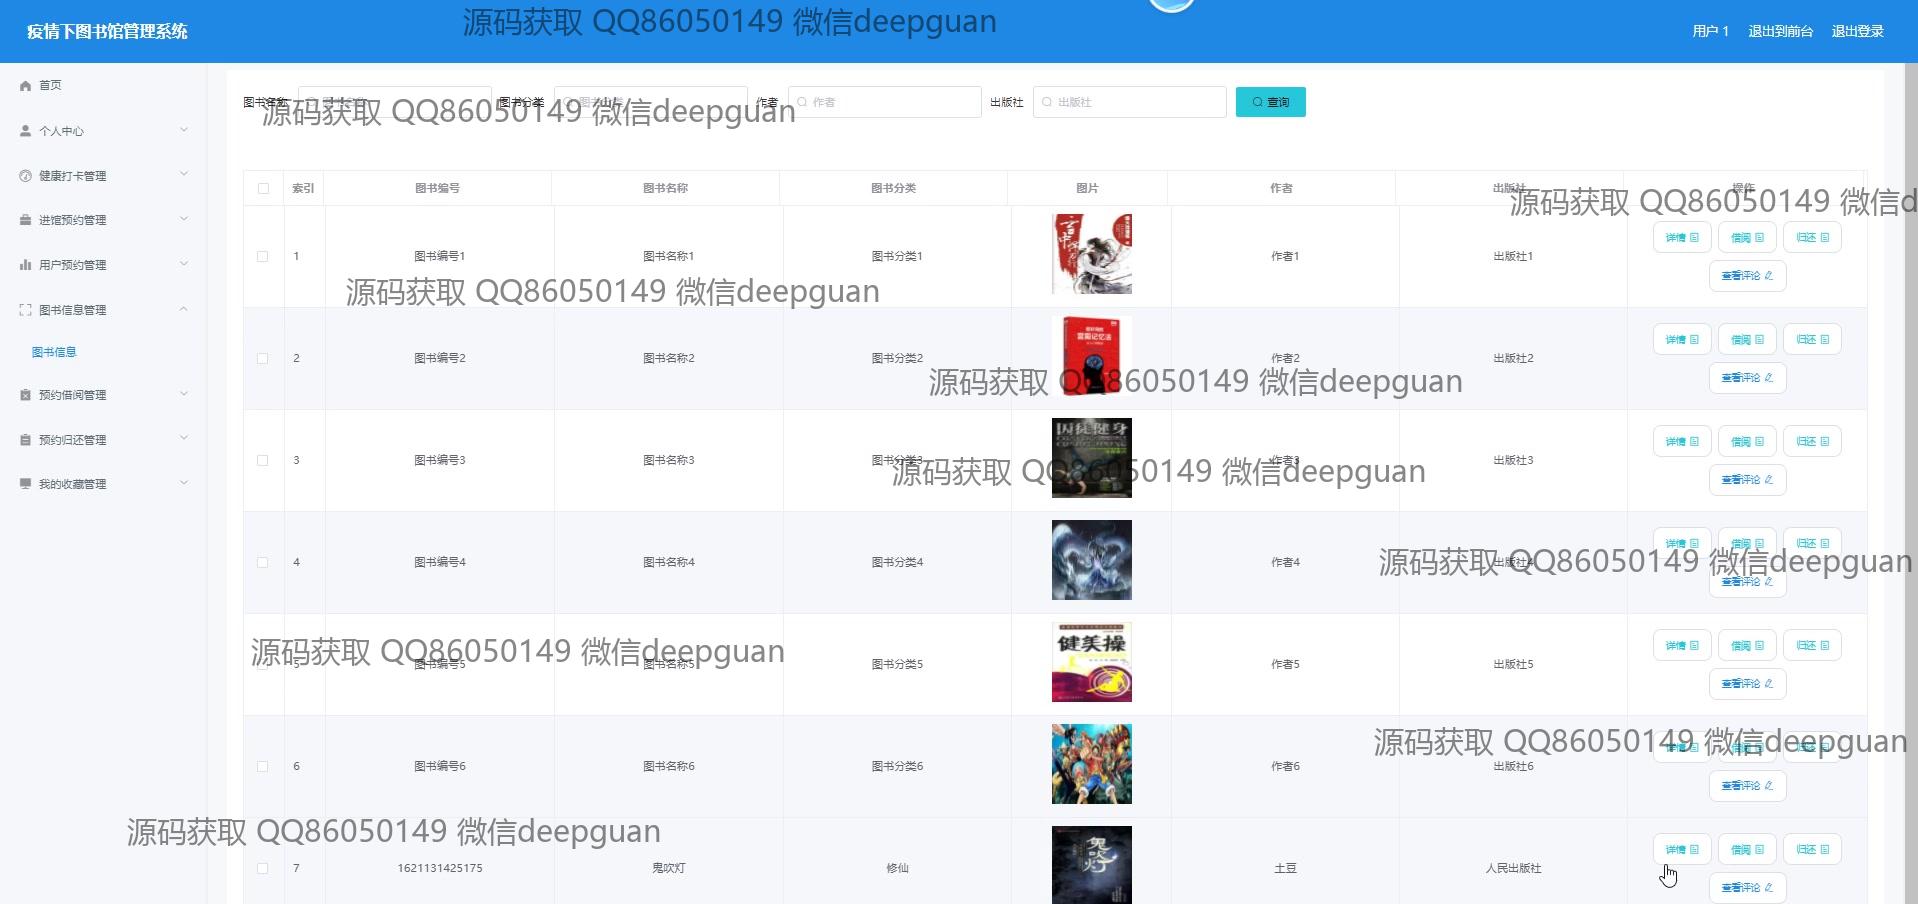The height and width of the screenshot is (904, 1918).
Task: Check the checkbox for row 3
Action: pyautogui.click(x=263, y=461)
